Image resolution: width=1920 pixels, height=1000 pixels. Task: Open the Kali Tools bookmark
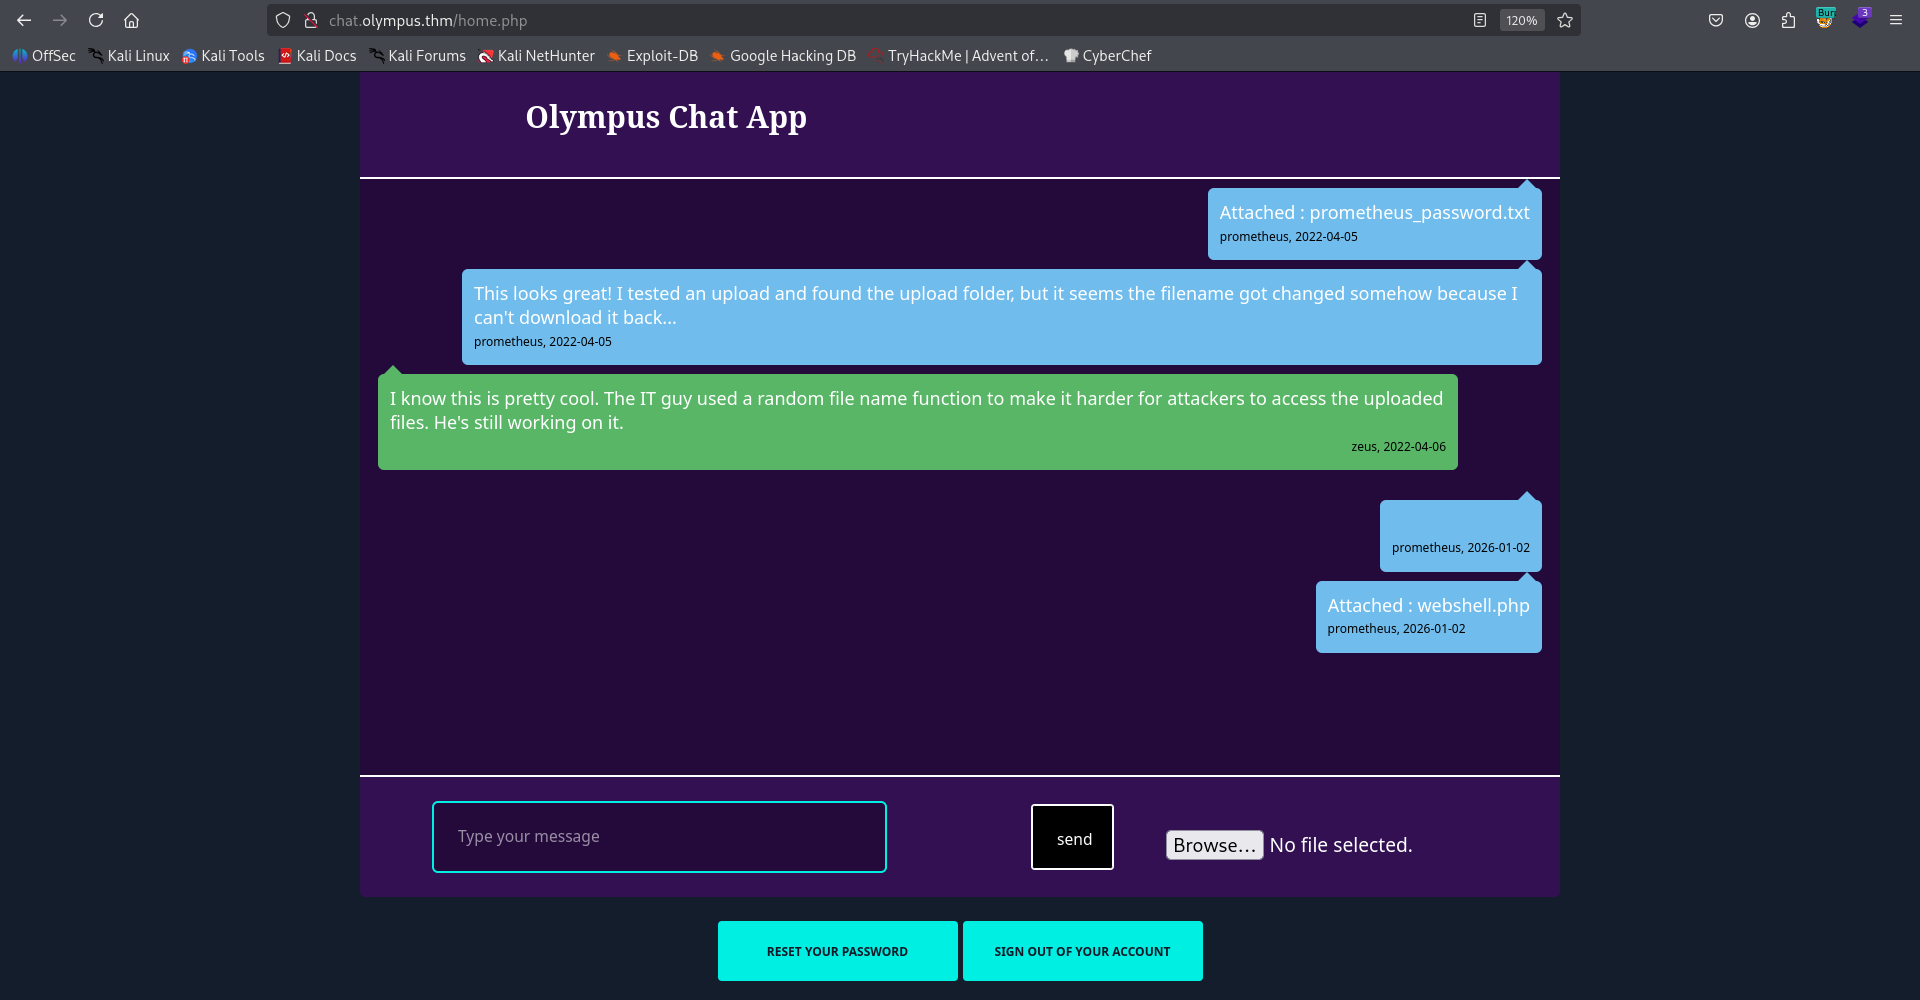tap(223, 56)
